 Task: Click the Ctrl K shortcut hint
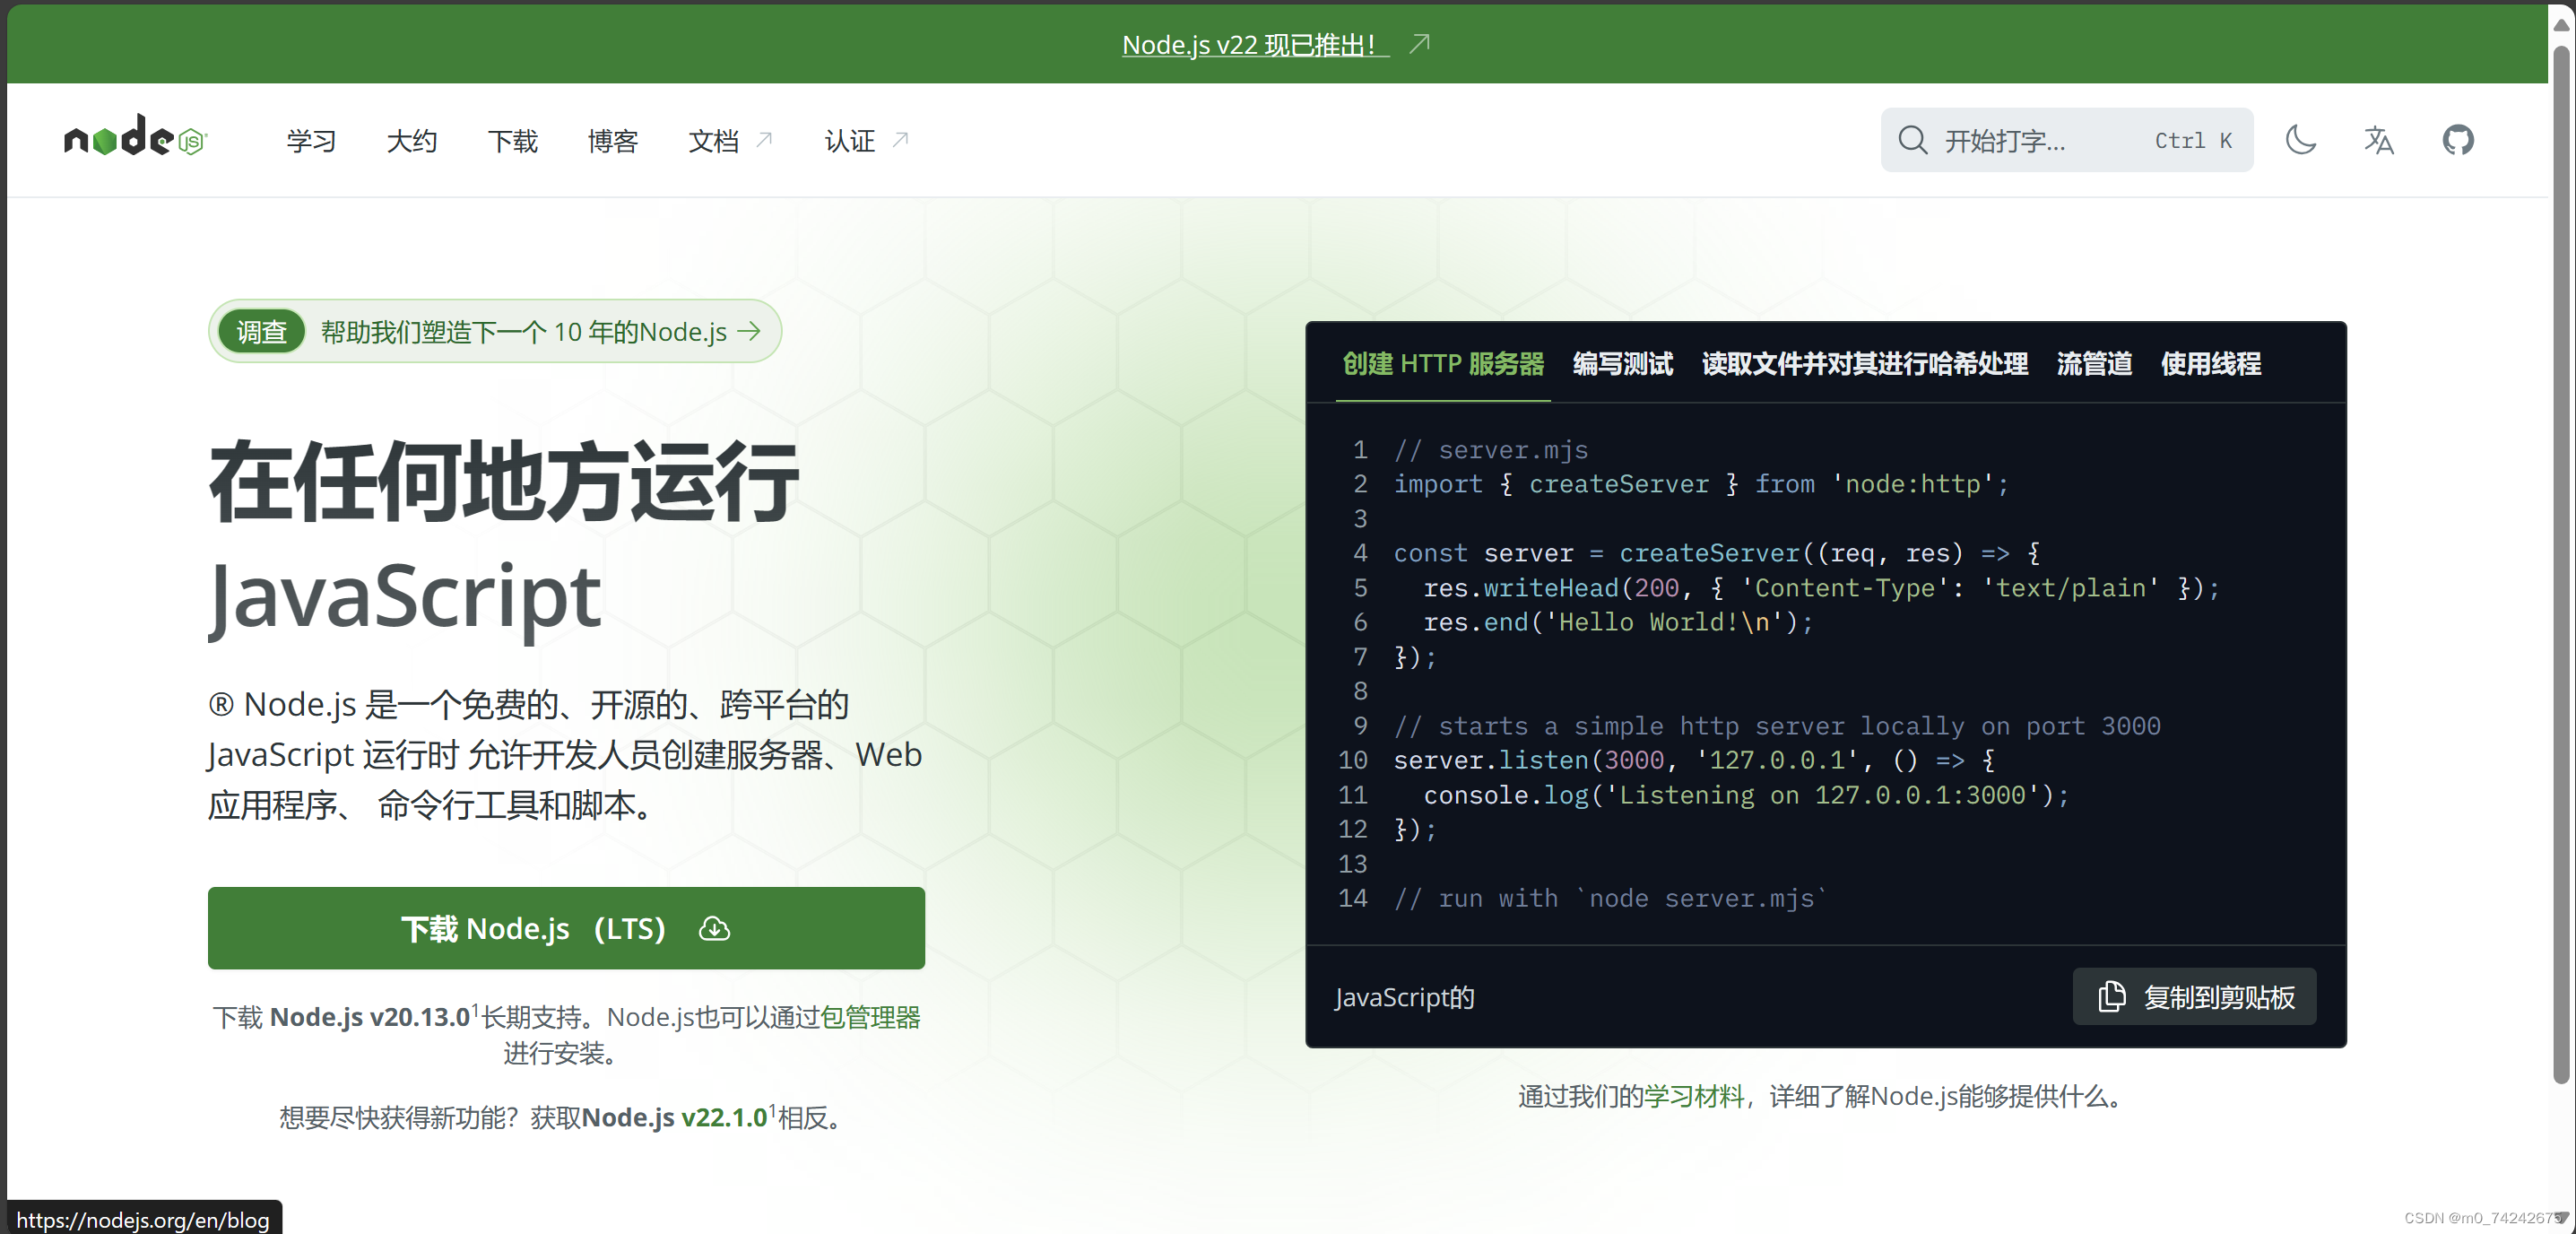click(2193, 140)
